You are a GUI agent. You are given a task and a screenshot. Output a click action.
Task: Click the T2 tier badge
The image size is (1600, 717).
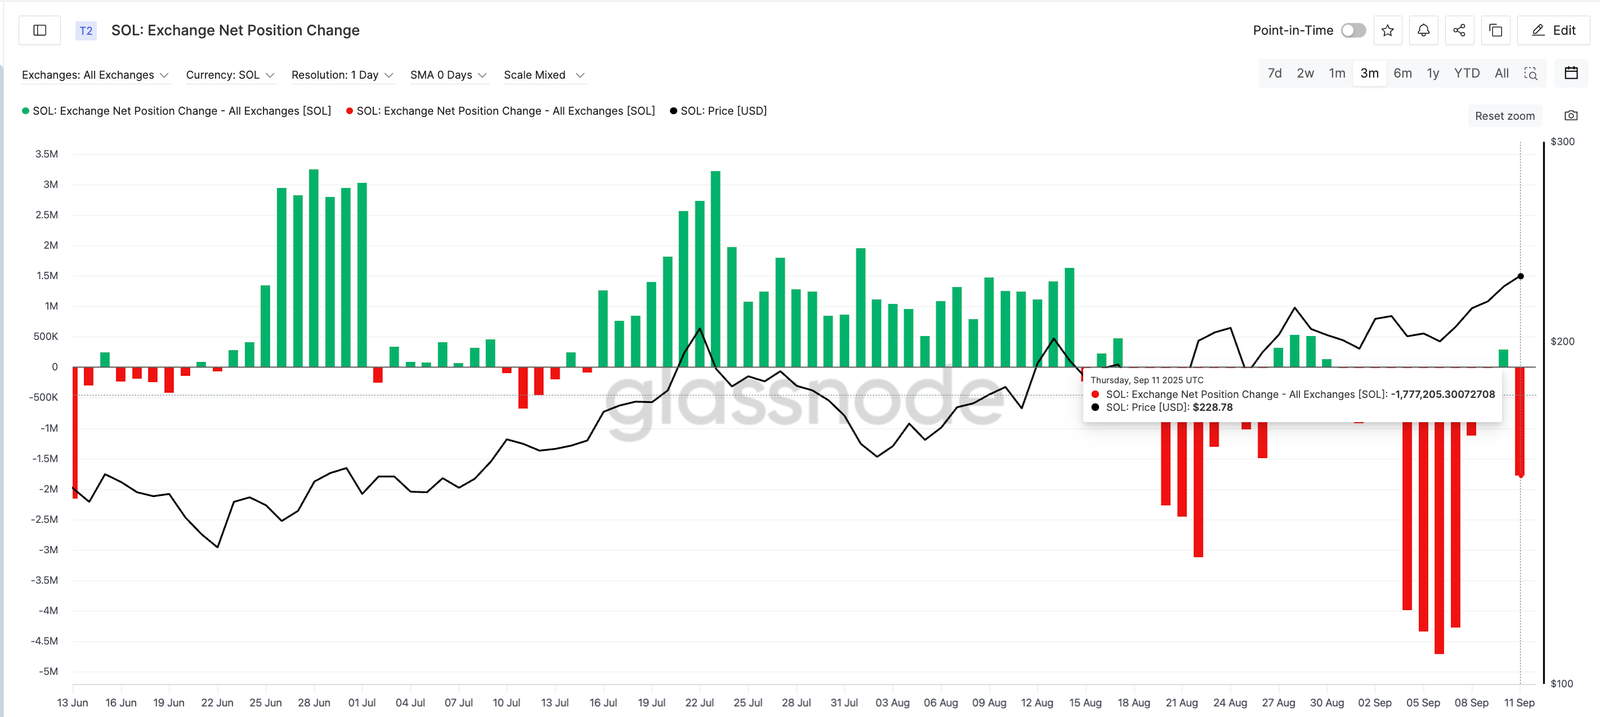pos(86,31)
